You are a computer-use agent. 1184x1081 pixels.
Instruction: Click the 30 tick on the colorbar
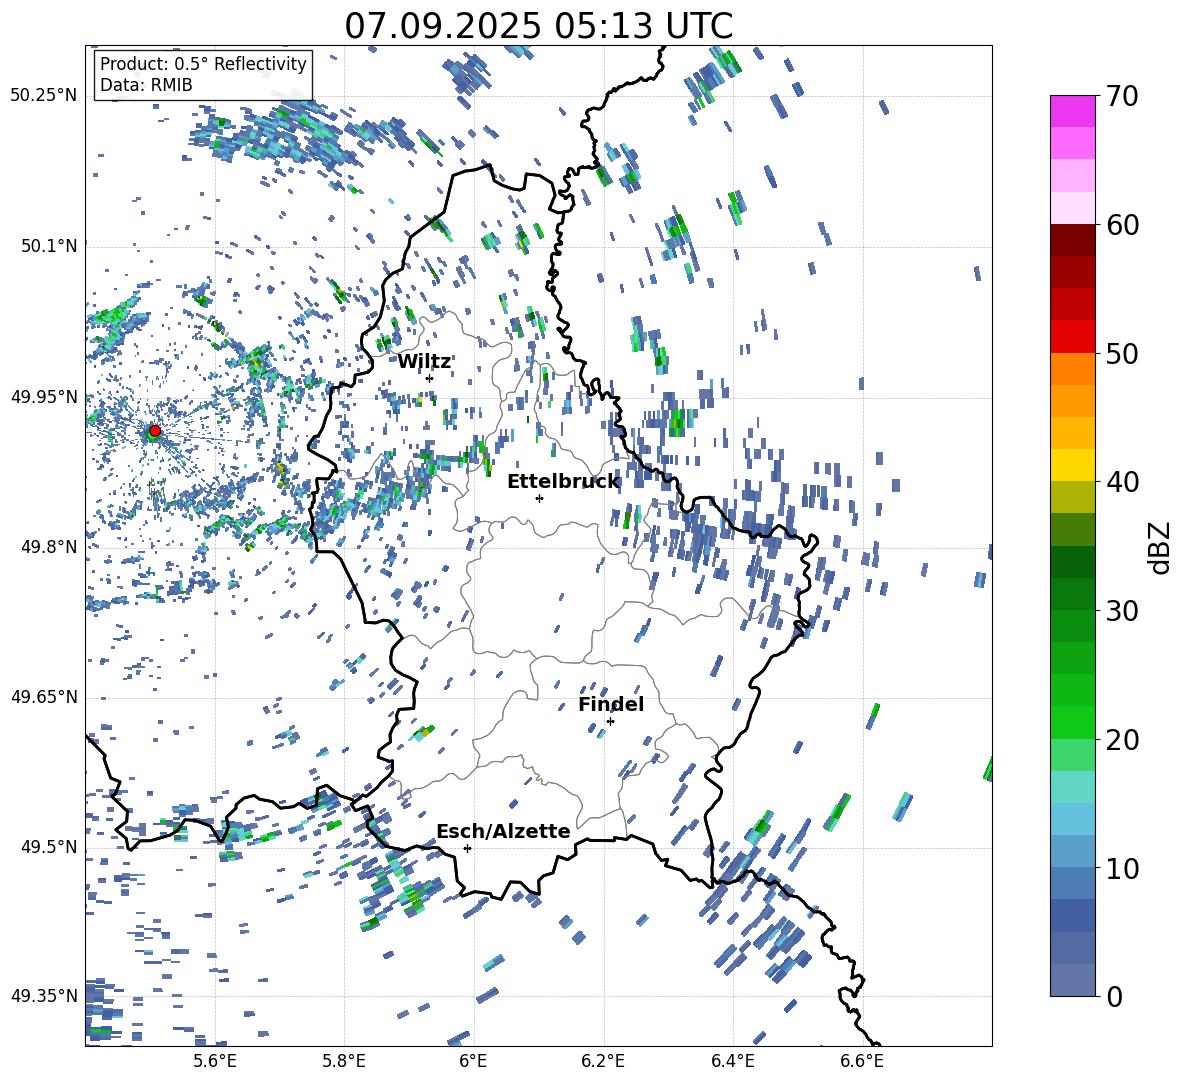1122,611
